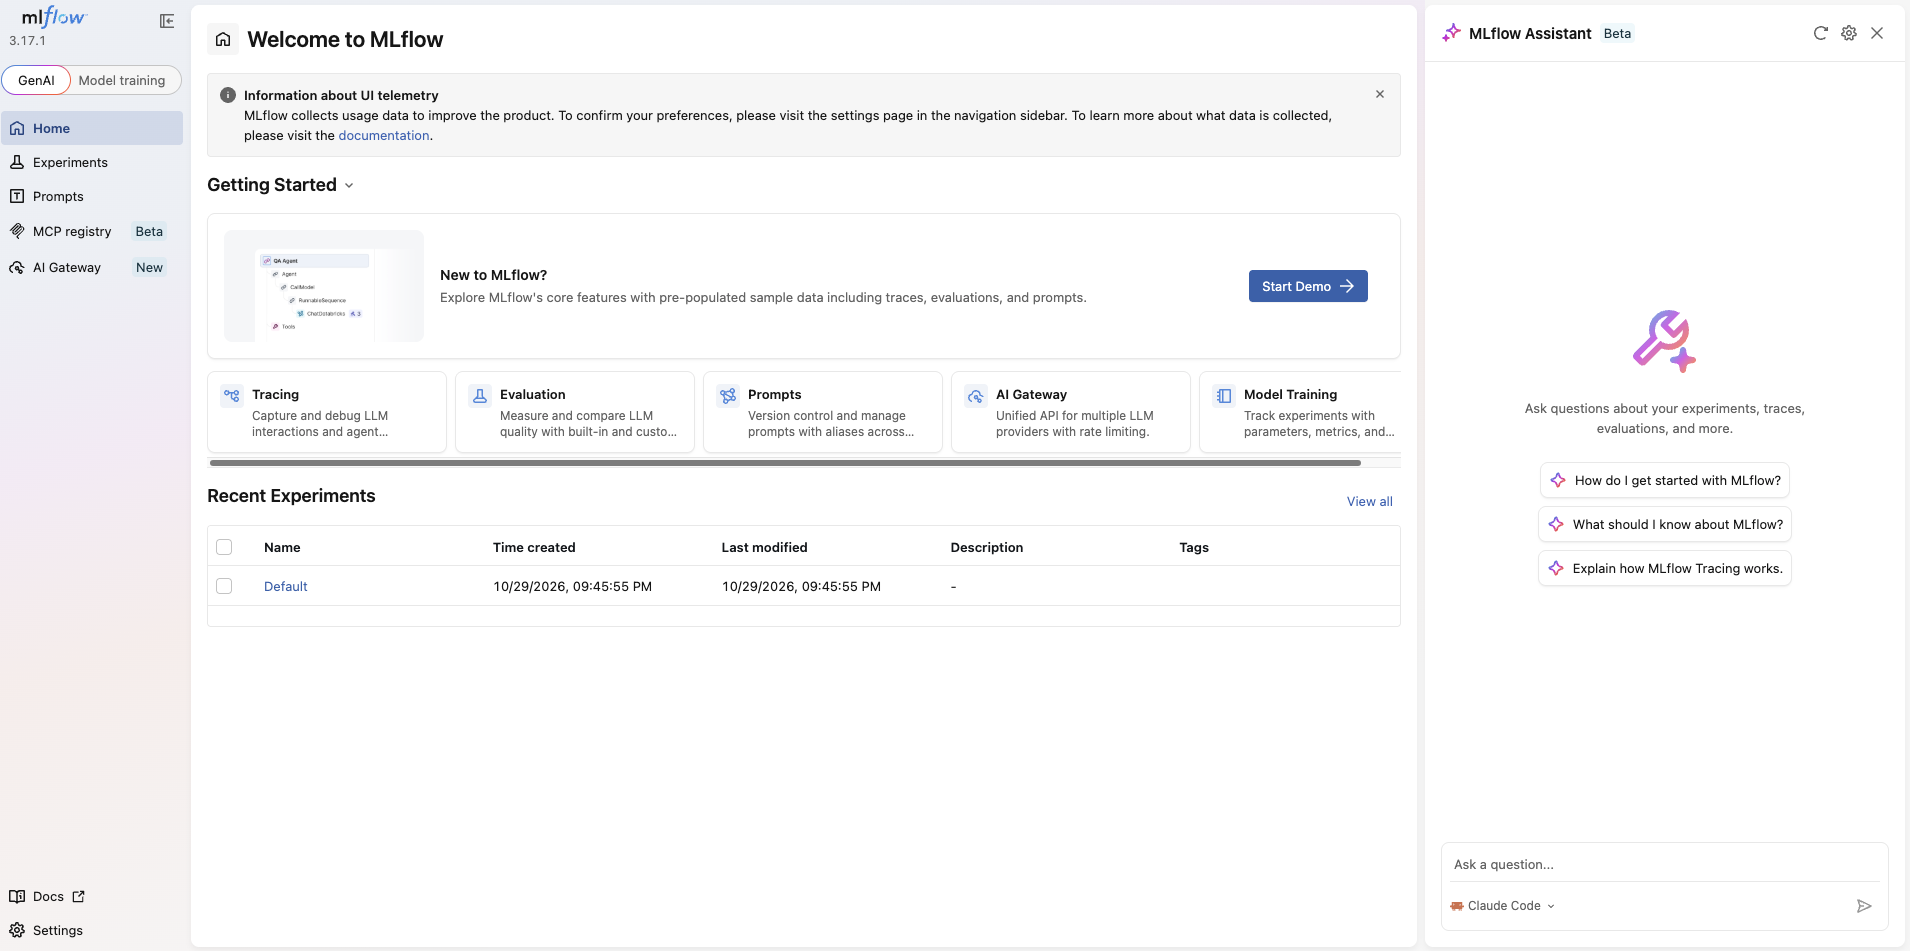
Task: Click the info icon in telemetry banner
Action: pos(228,95)
